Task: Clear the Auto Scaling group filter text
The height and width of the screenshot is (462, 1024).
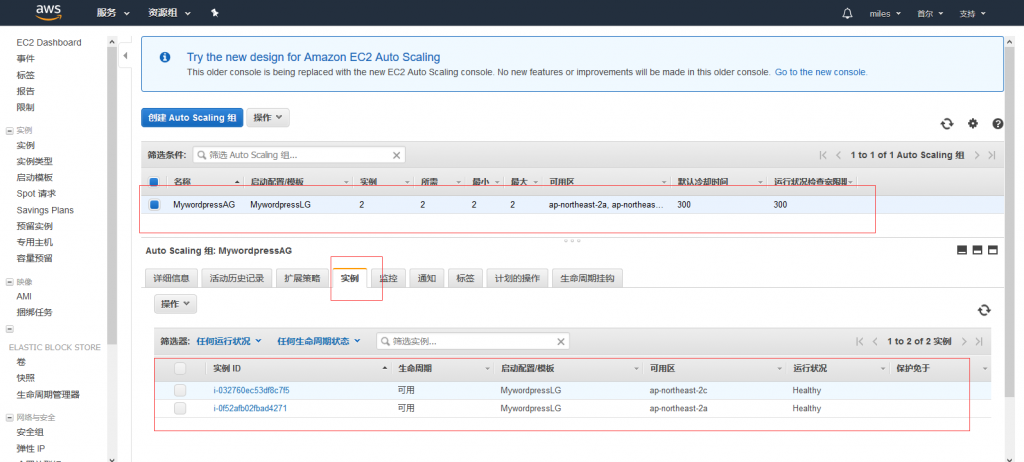Action: click(x=396, y=155)
